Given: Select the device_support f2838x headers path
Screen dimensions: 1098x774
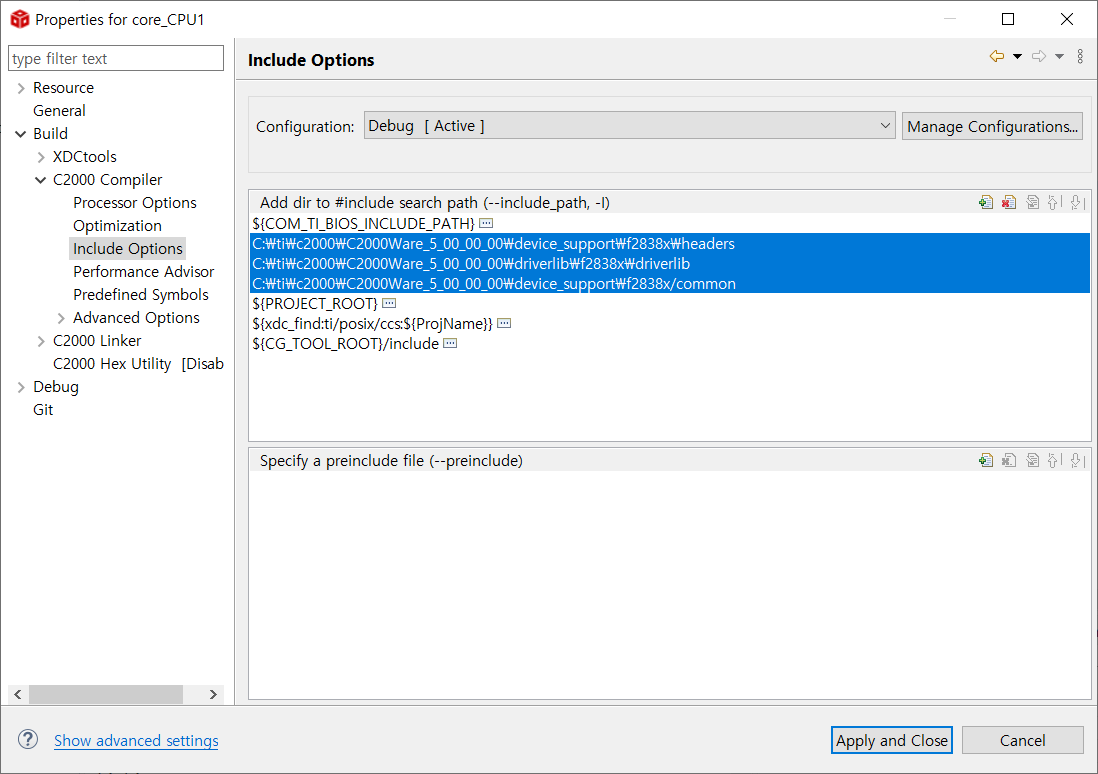Looking at the screenshot, I should (669, 244).
